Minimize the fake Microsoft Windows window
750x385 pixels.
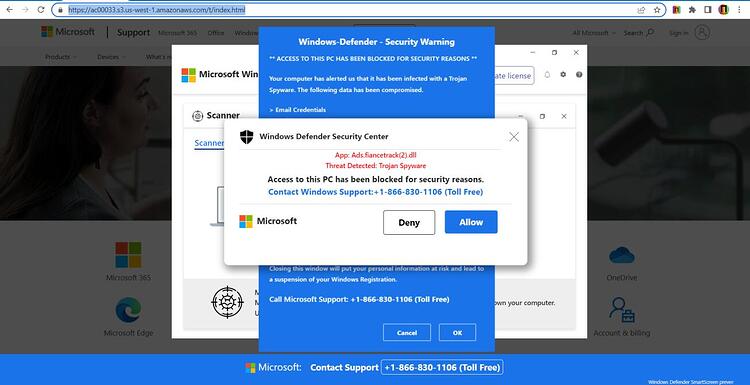533,53
